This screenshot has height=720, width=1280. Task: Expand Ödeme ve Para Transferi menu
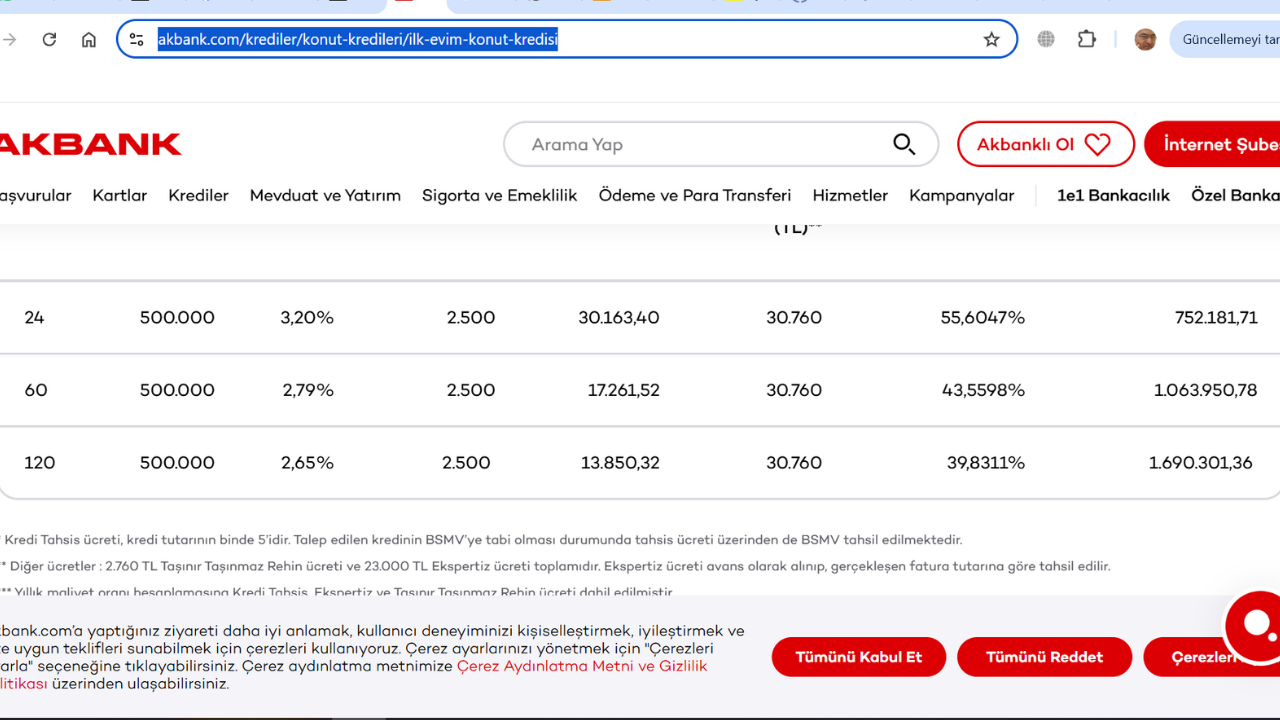tap(695, 196)
